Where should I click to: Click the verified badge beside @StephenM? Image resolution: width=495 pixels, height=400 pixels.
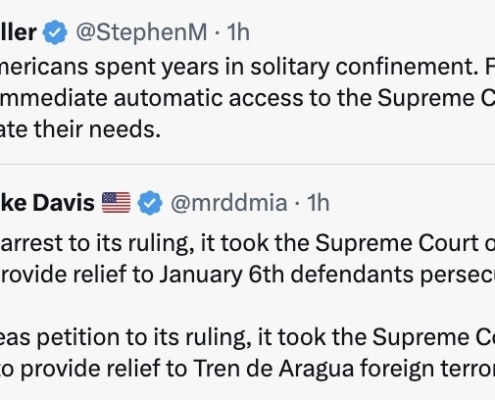point(55,32)
